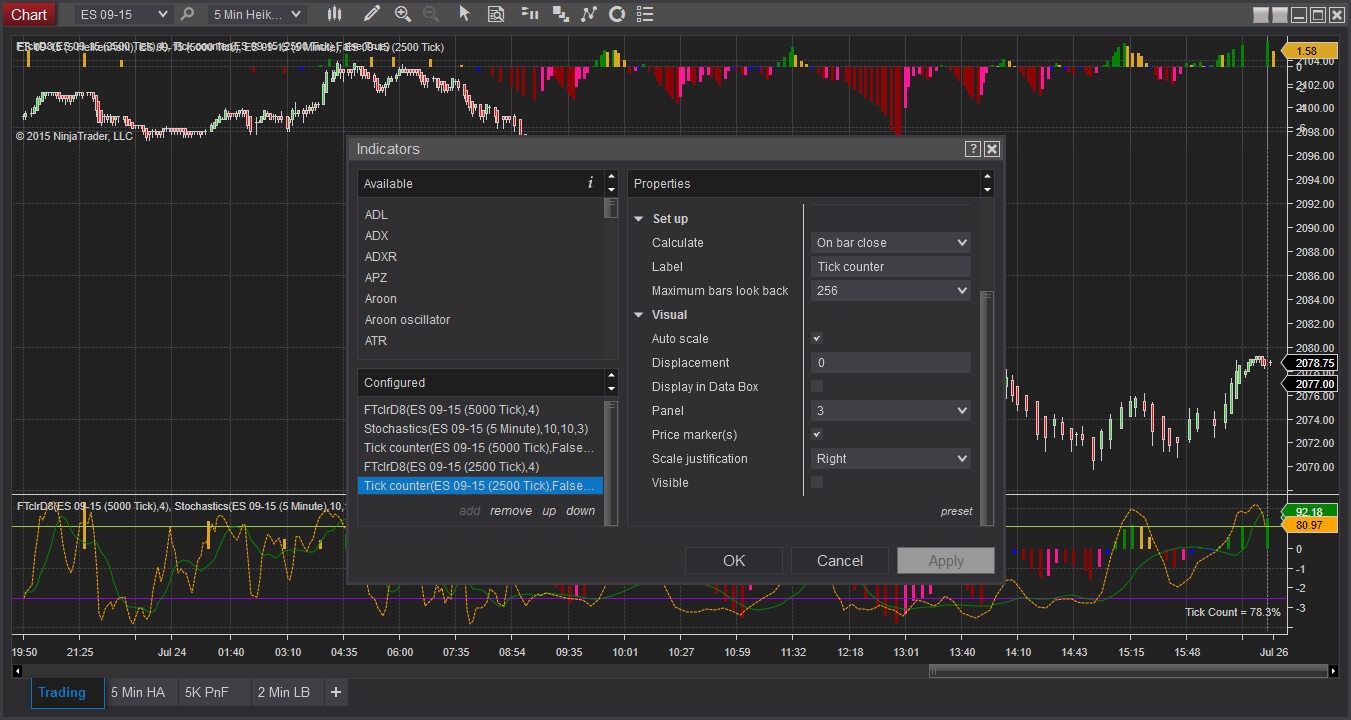Click the circular reload toolbar icon

click(617, 14)
